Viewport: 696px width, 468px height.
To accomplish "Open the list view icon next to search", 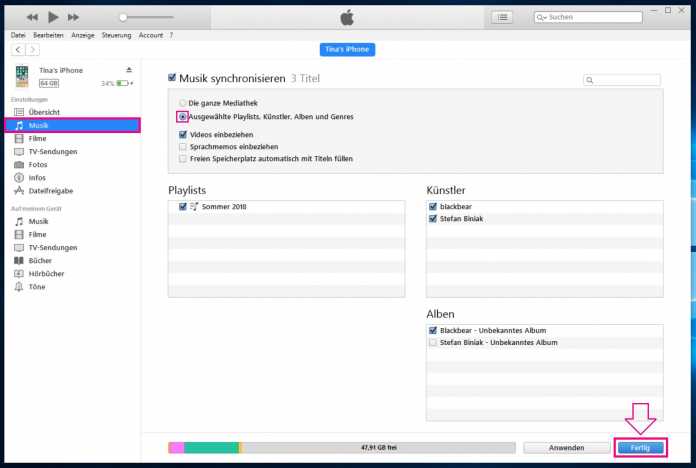I will tap(502, 17).
